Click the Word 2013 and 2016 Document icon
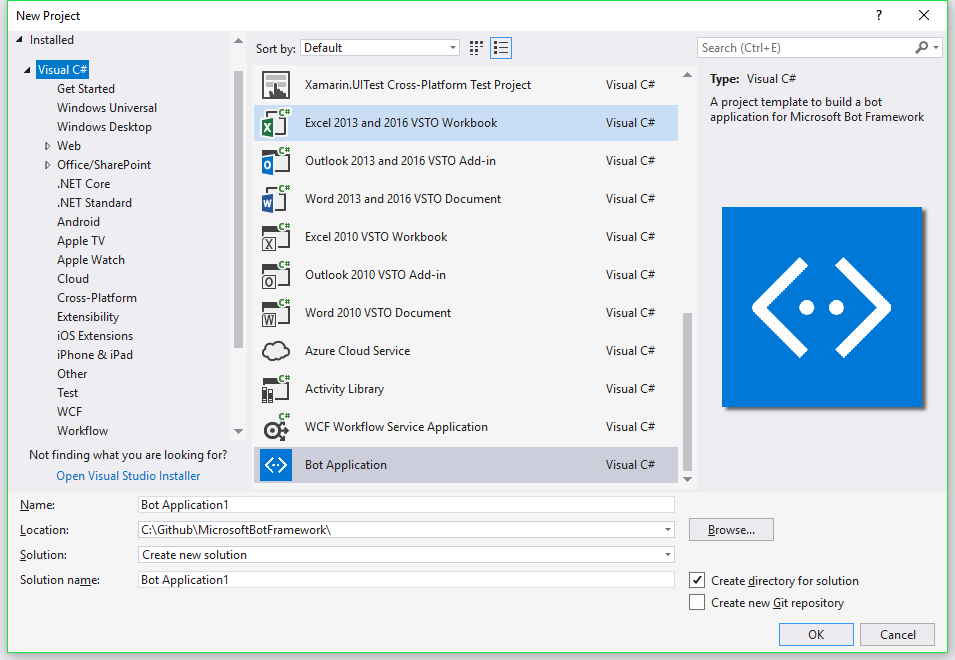The width and height of the screenshot is (955, 660). tap(276, 199)
